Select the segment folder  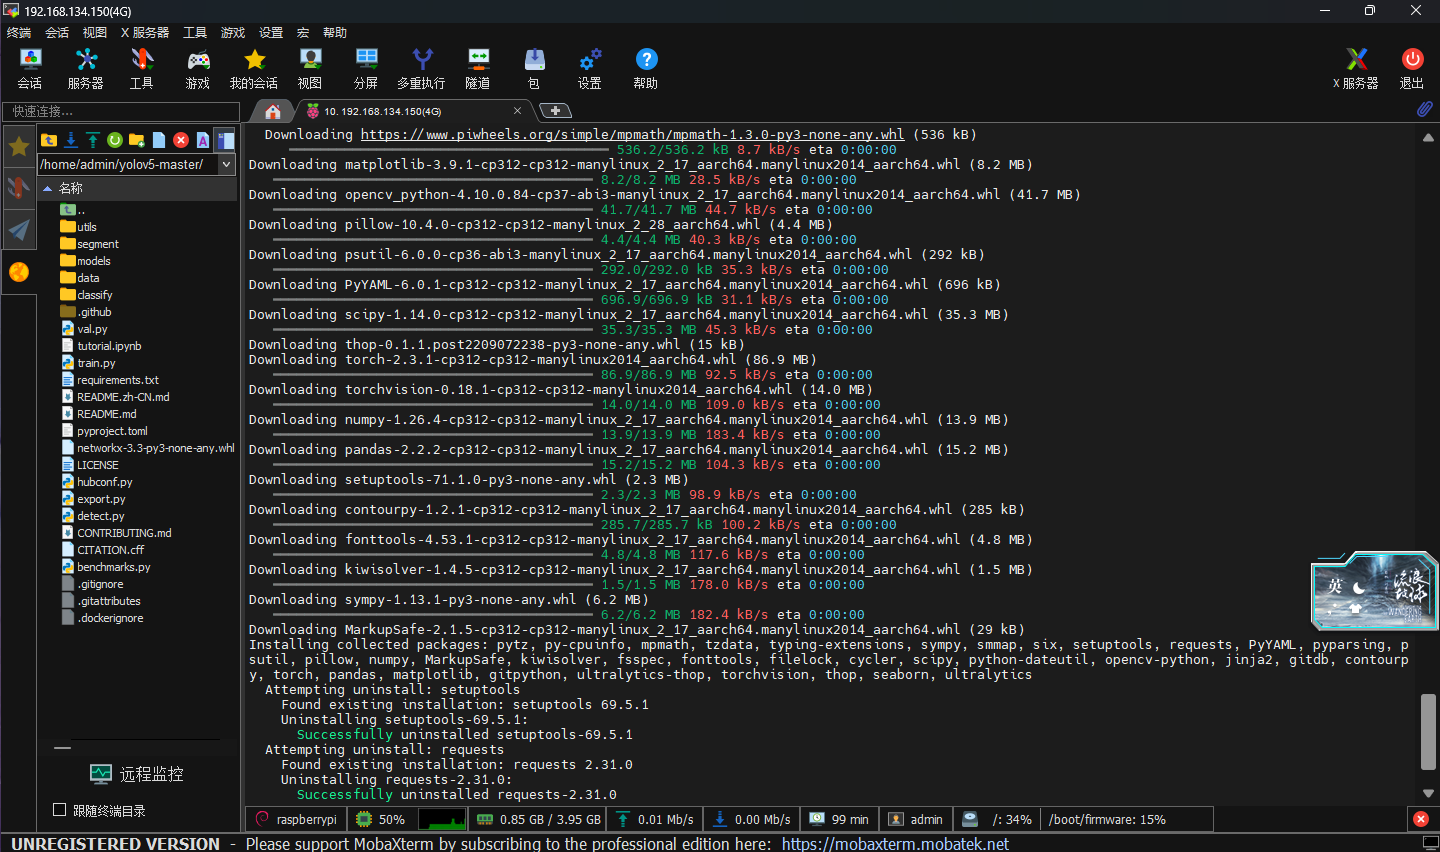click(98, 244)
